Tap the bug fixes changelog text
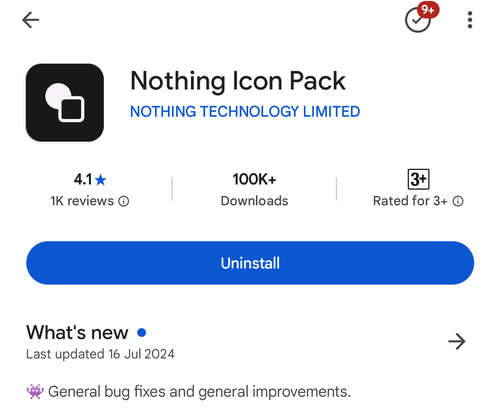The height and width of the screenshot is (411, 500). [x=199, y=392]
